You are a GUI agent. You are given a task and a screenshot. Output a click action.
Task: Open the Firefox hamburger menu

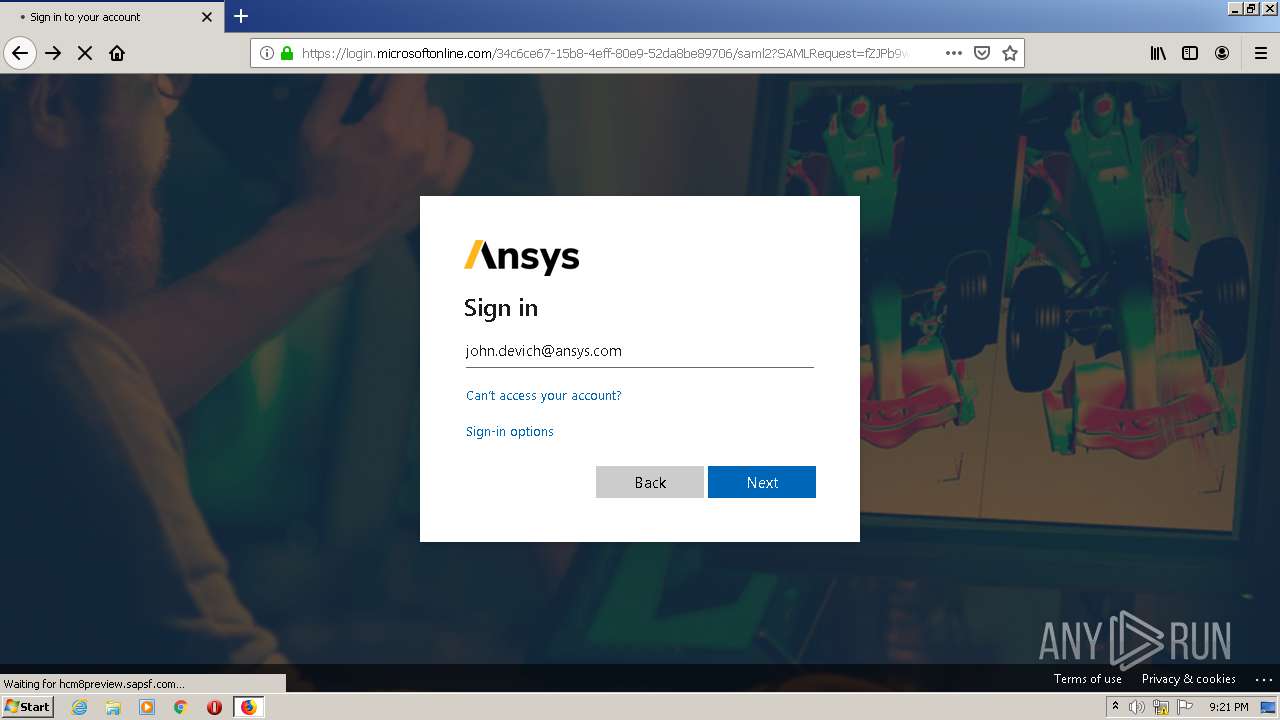point(1260,53)
